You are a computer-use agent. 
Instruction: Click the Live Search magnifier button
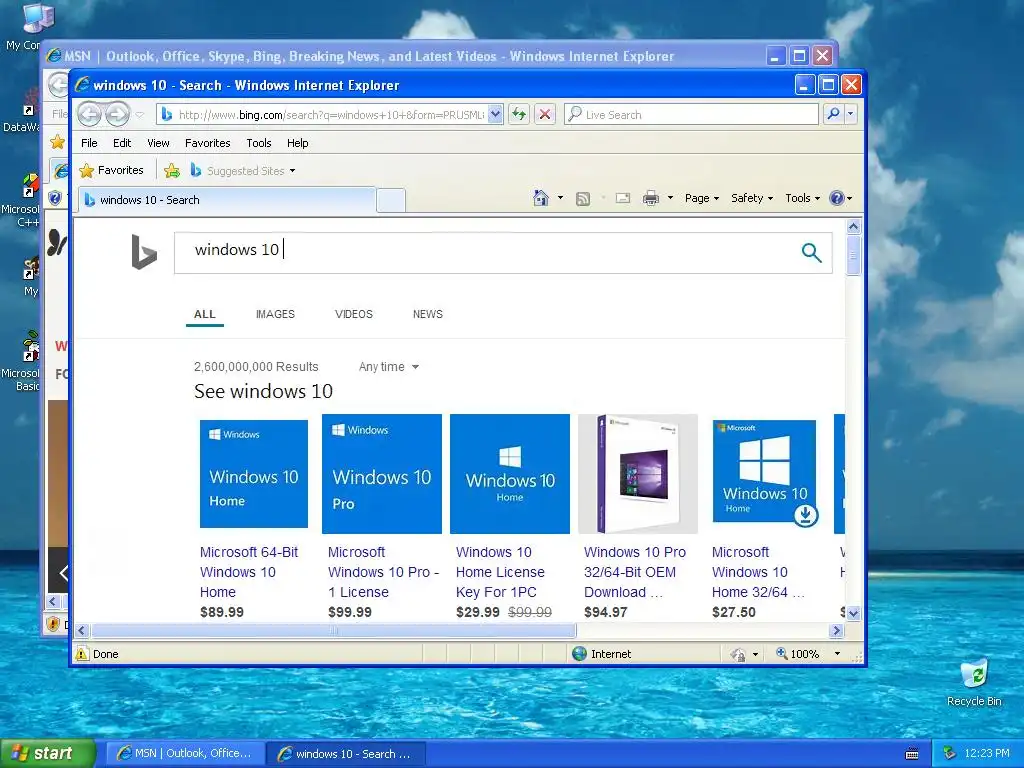833,114
